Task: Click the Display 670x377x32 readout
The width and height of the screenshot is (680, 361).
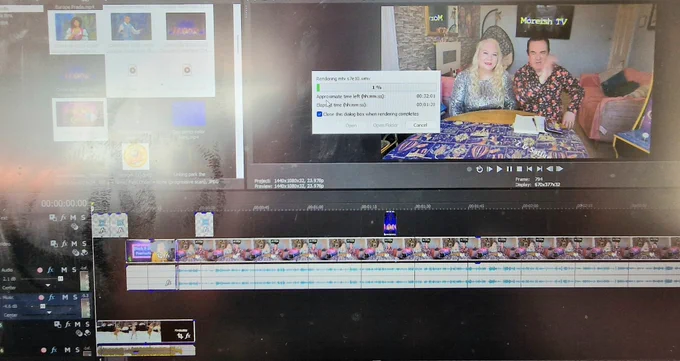Action: 538,184
